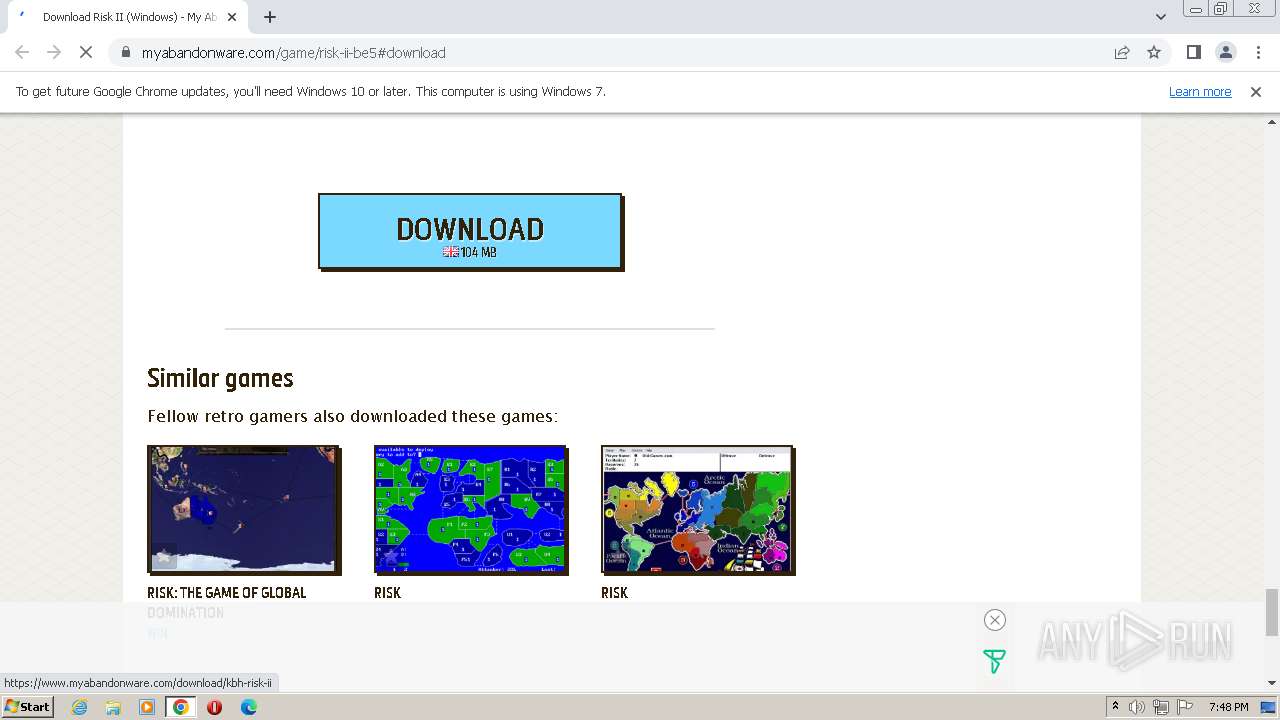
Task: Click the Learn more link
Action: [x=1200, y=91]
